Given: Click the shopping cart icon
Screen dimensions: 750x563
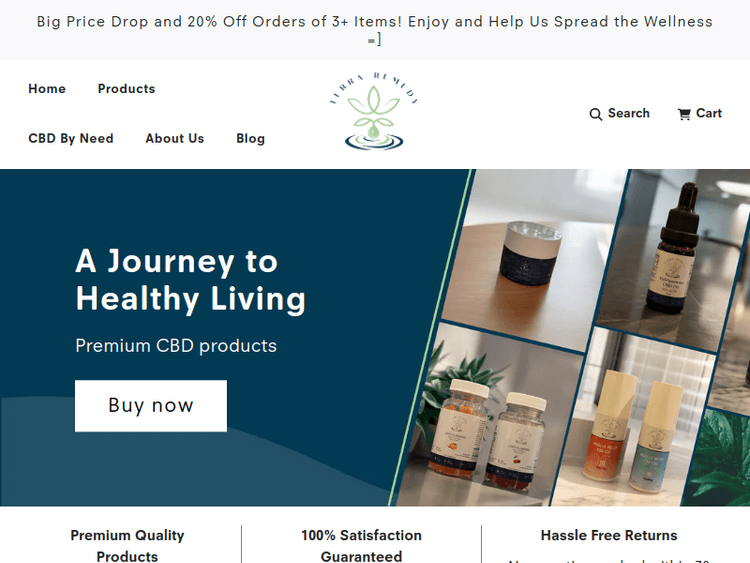Looking at the screenshot, I should [x=684, y=114].
